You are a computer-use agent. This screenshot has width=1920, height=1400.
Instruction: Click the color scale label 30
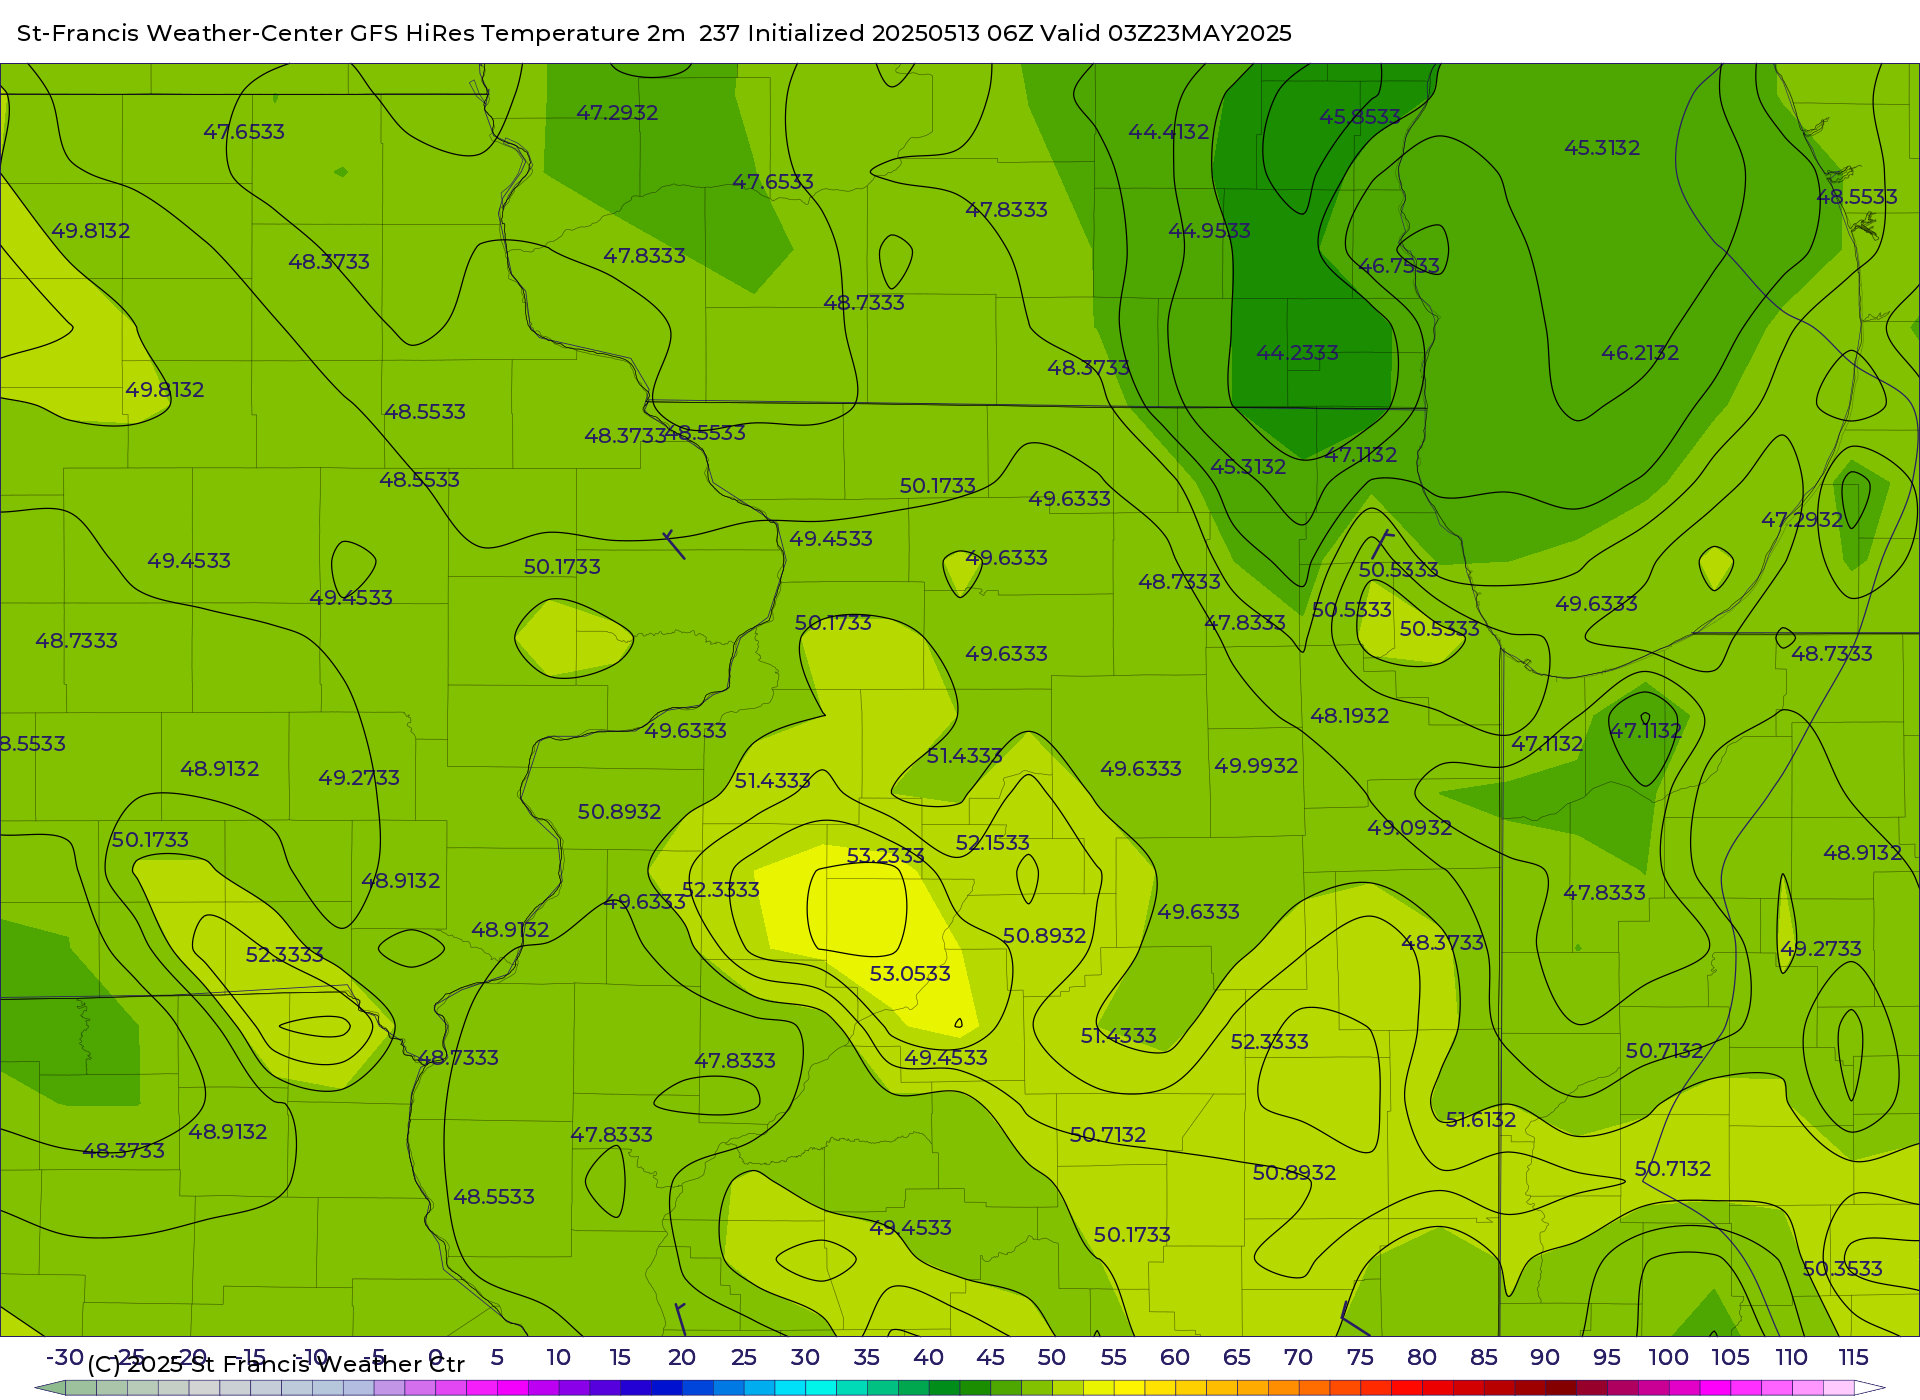pyautogui.click(x=805, y=1358)
